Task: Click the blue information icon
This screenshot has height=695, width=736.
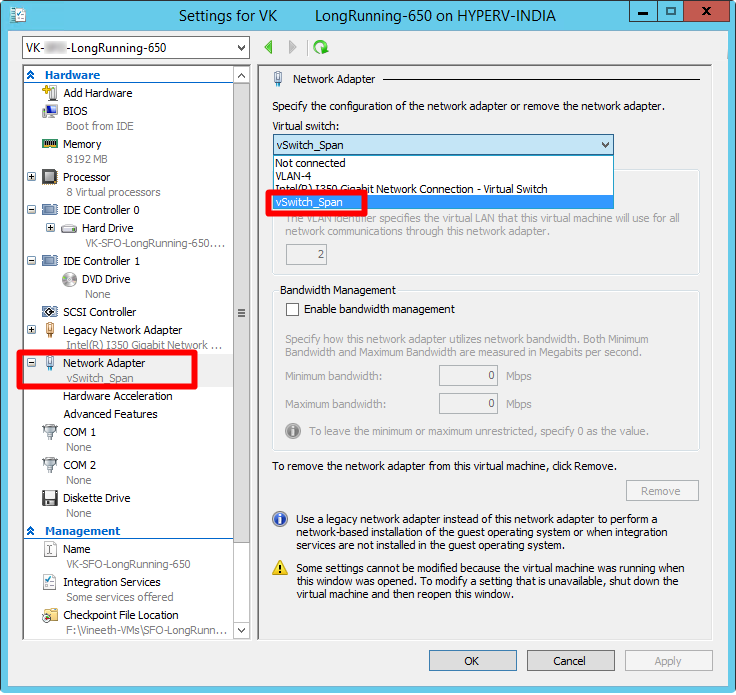Action: pyautogui.click(x=280, y=519)
